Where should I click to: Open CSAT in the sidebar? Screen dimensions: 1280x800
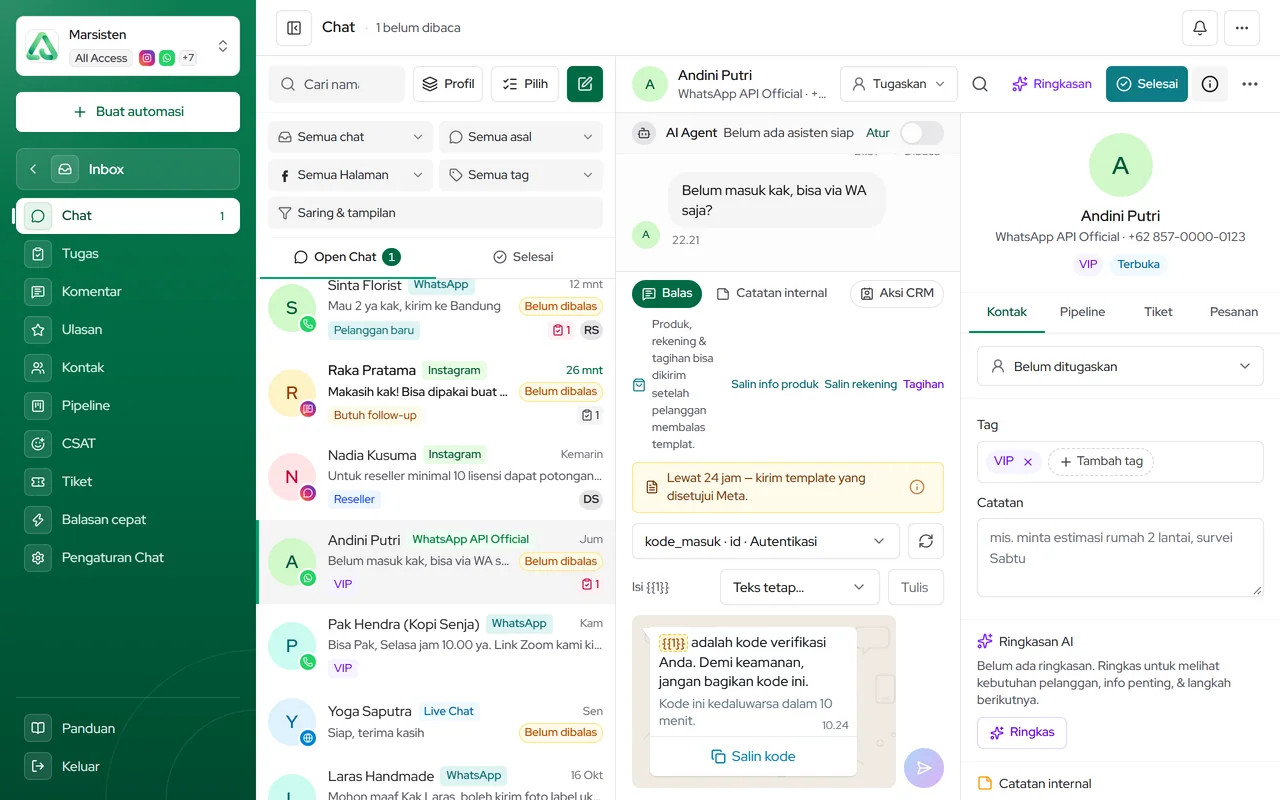[128, 443]
